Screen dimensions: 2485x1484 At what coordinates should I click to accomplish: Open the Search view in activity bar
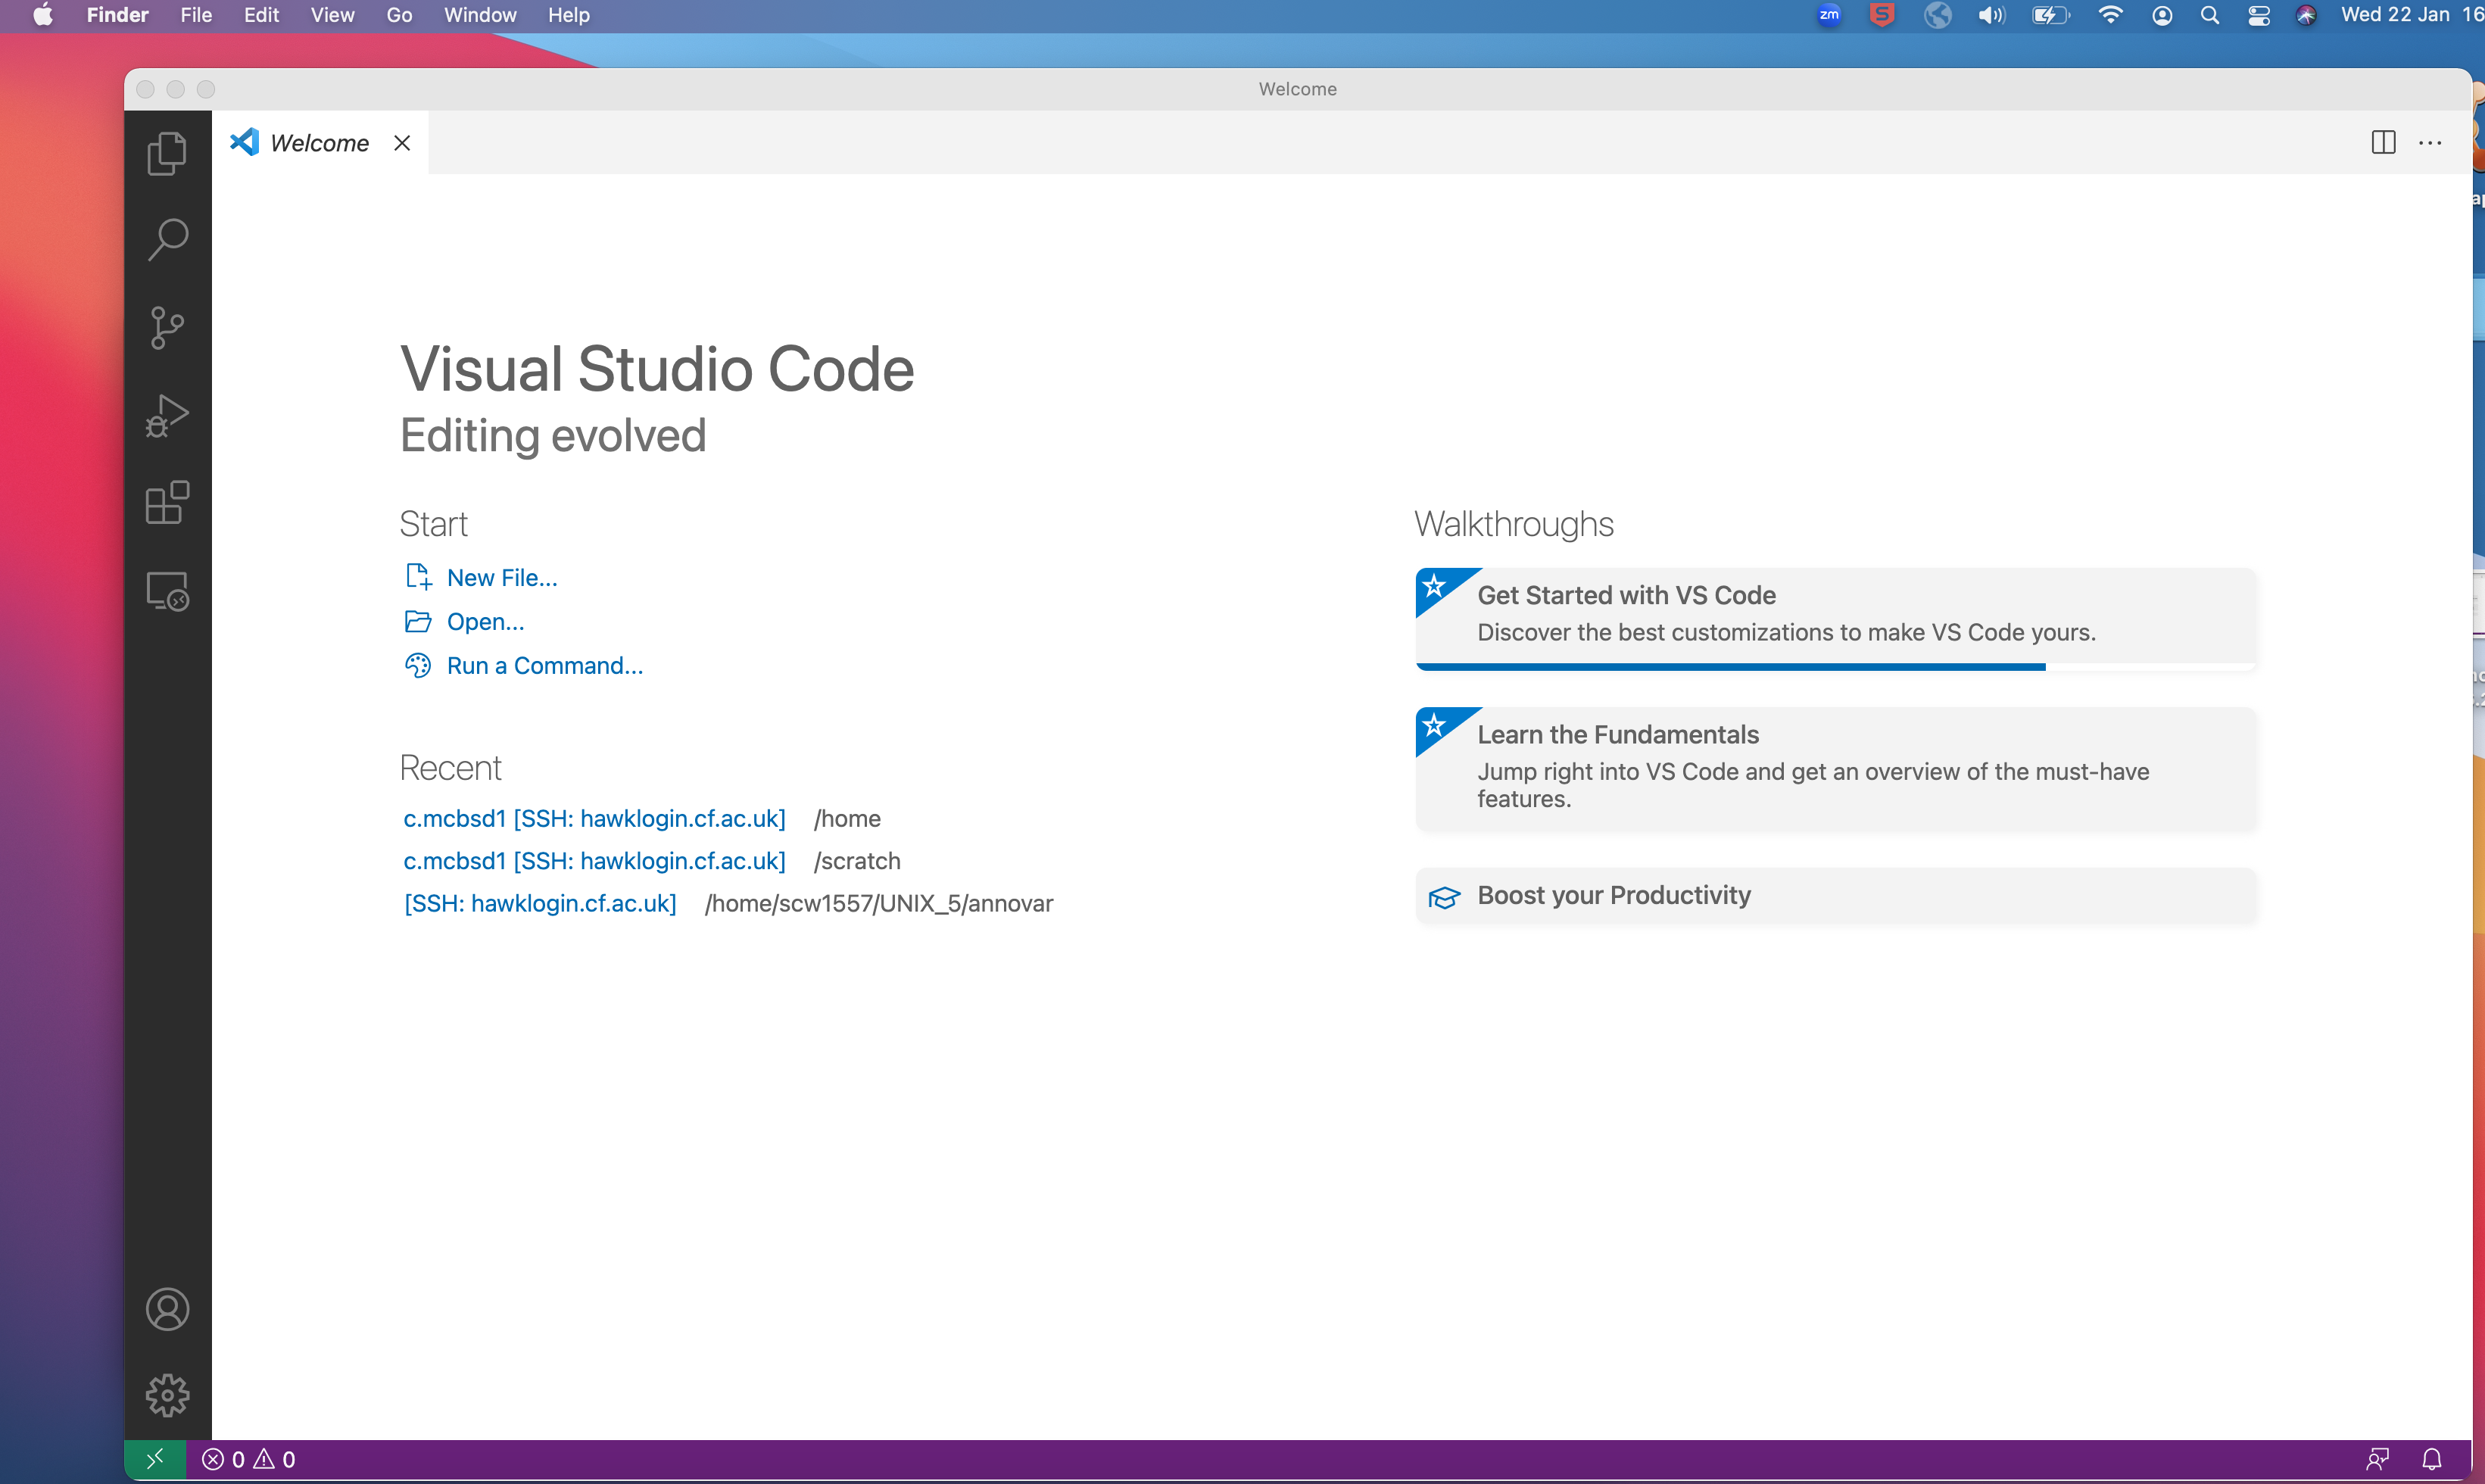pyautogui.click(x=167, y=240)
